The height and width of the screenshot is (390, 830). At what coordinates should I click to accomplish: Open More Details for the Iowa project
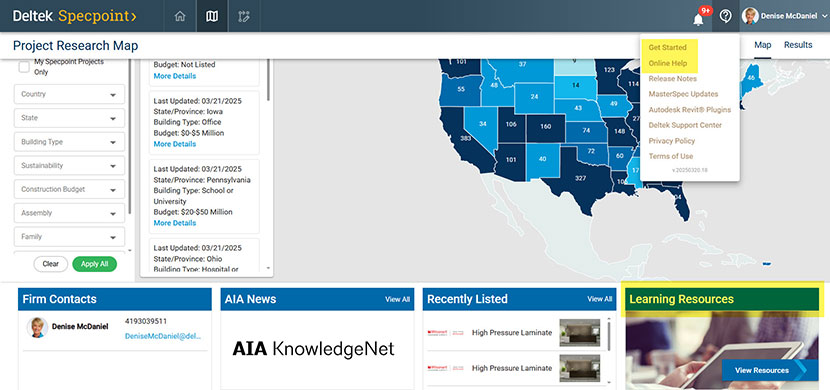[x=175, y=144]
